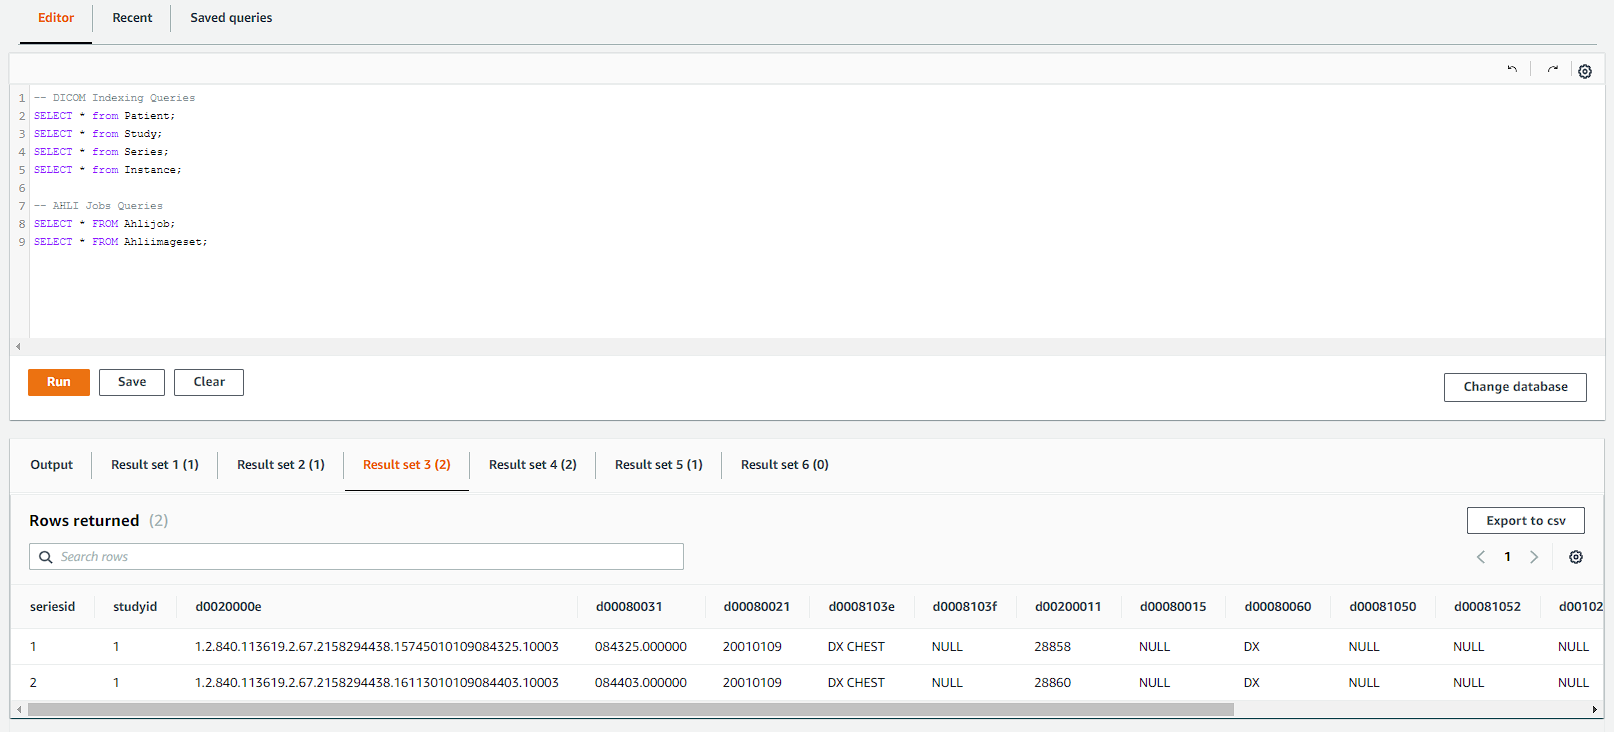Clear the query editor
Image resolution: width=1614 pixels, height=732 pixels.
[x=209, y=382]
